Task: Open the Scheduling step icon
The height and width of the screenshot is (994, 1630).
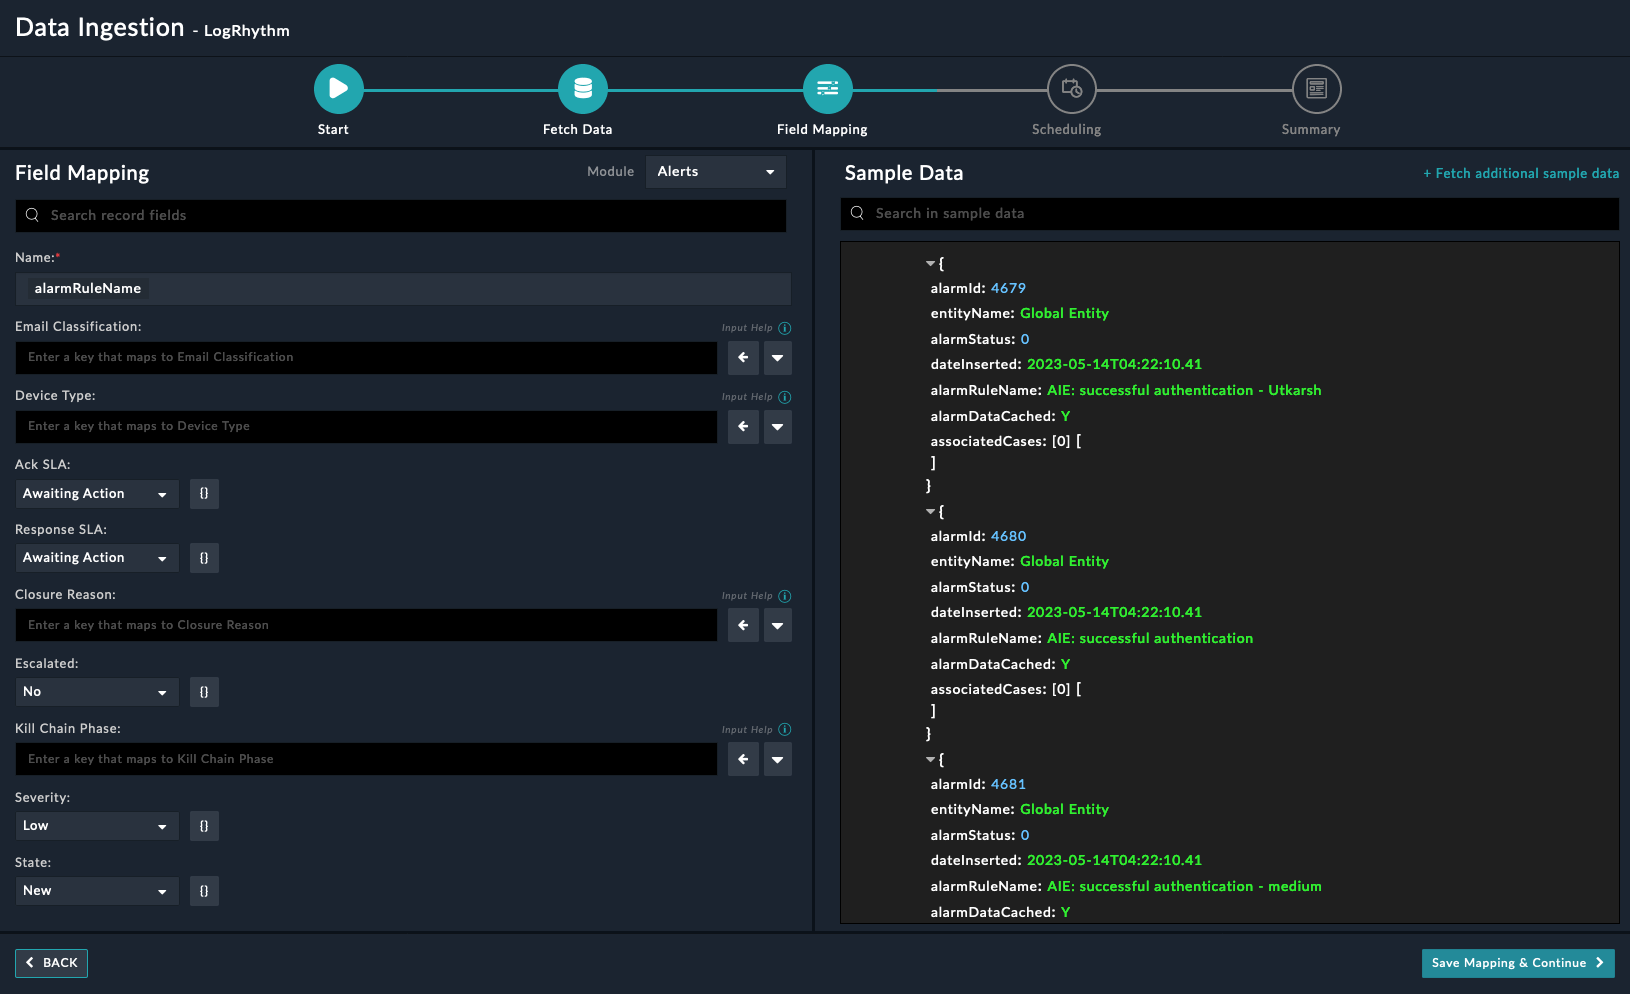Action: click(x=1071, y=89)
